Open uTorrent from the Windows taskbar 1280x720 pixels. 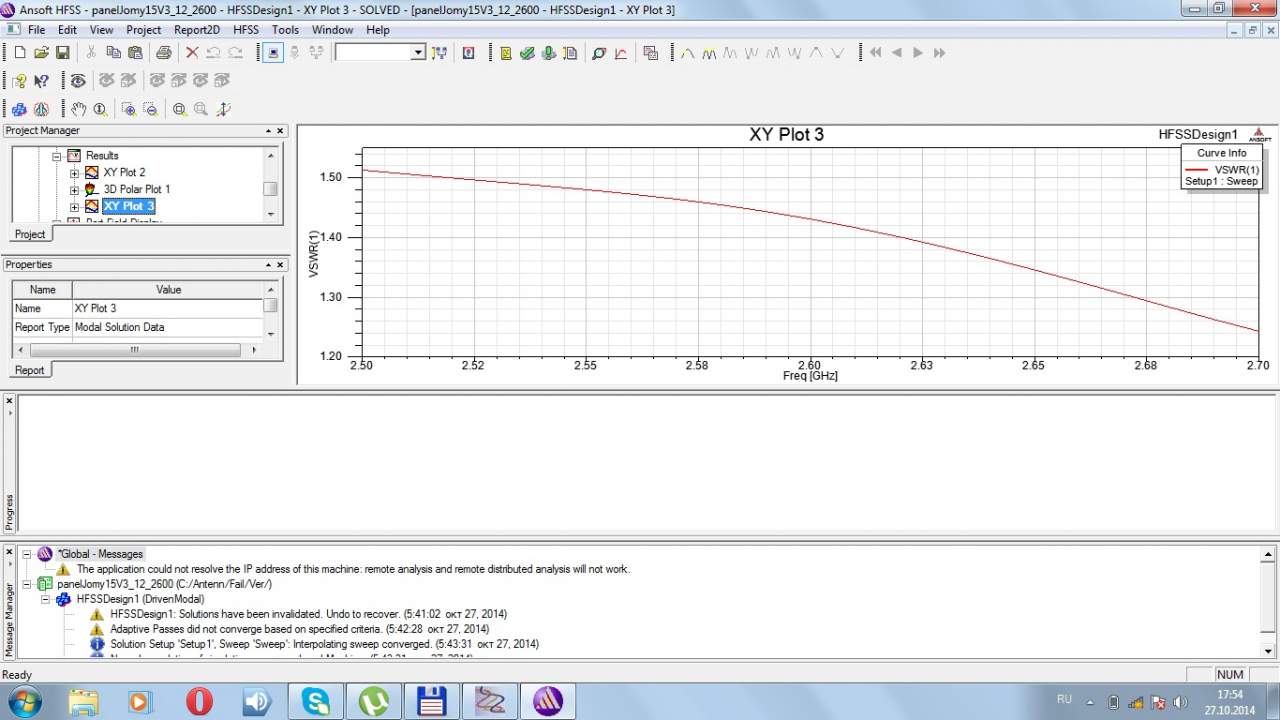coord(373,701)
